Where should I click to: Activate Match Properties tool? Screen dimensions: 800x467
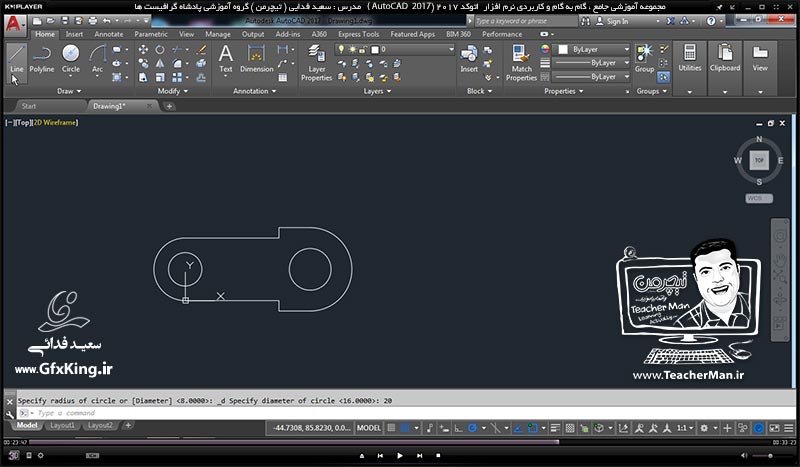(x=521, y=63)
